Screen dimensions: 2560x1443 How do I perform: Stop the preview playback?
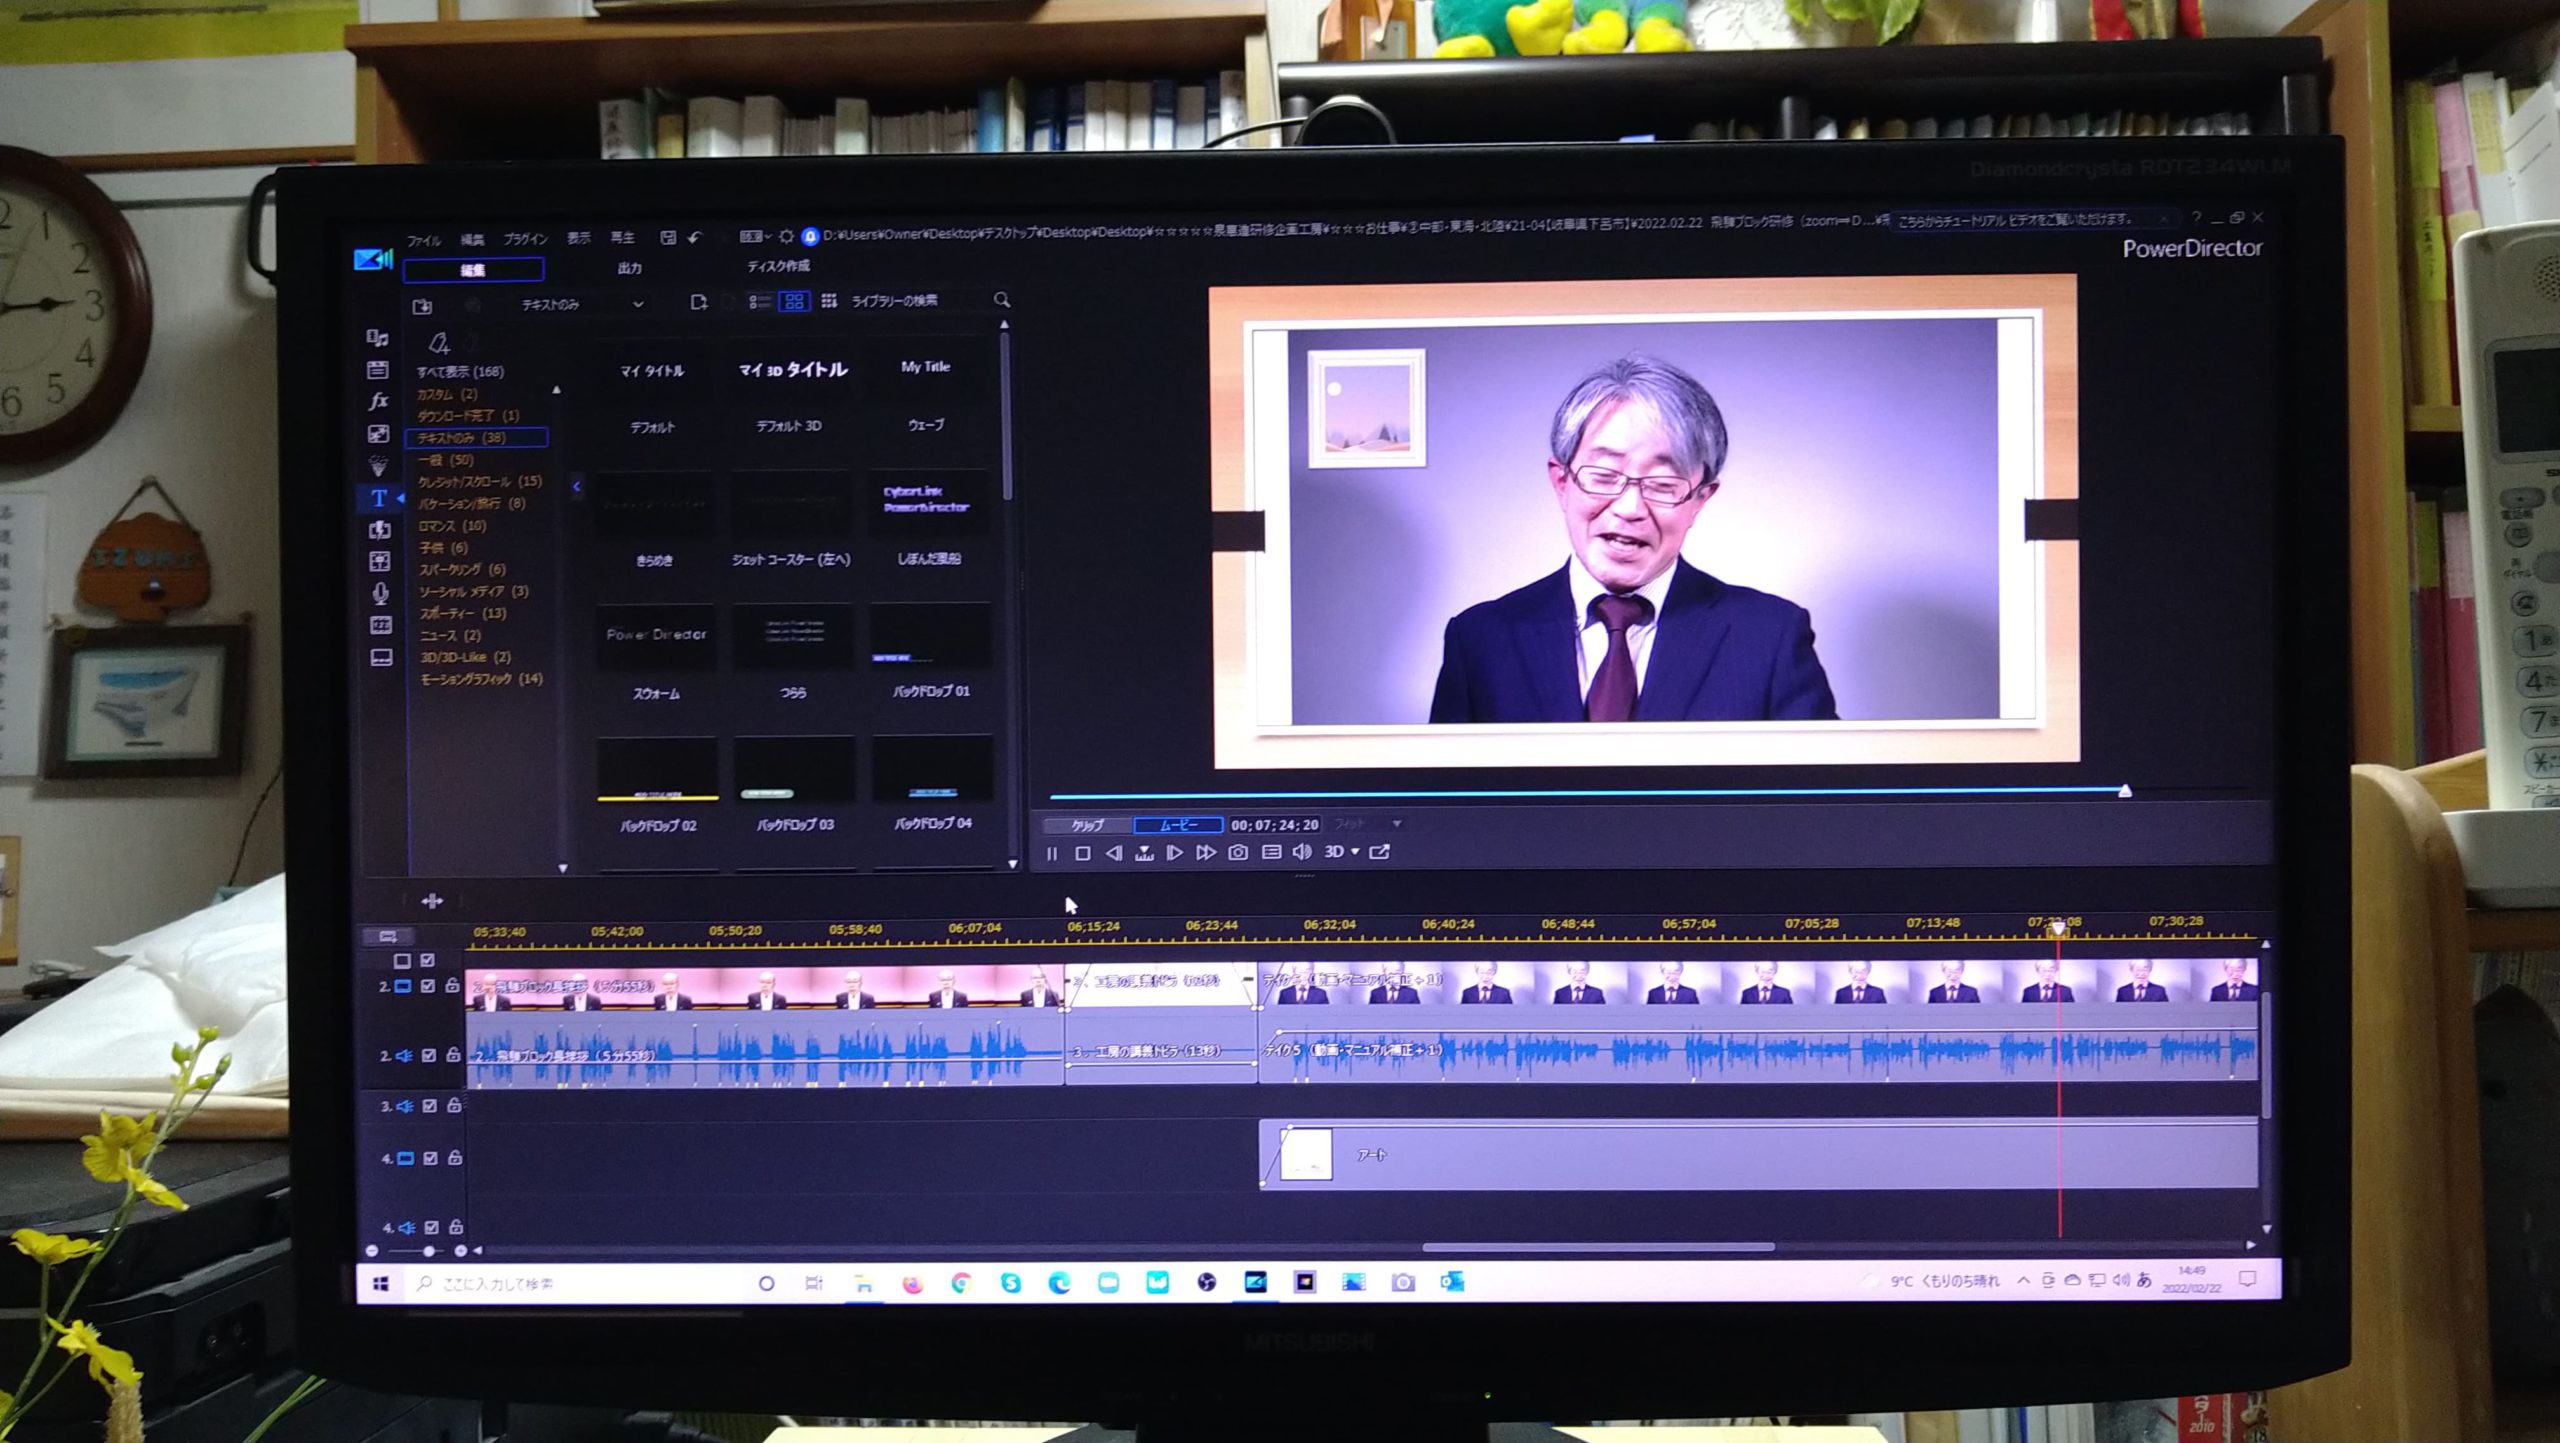1082,853
